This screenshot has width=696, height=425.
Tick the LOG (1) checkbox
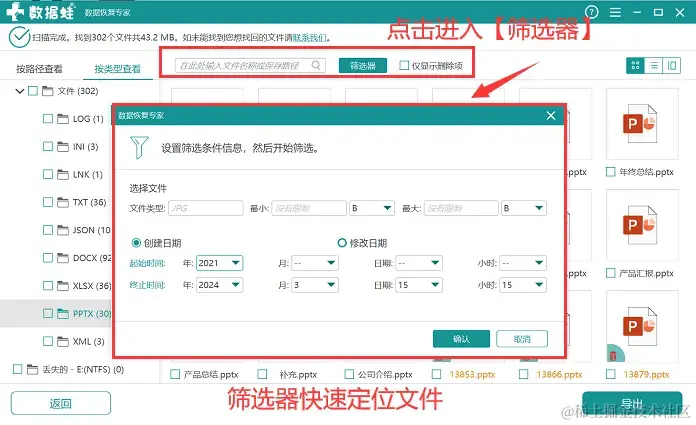pyautogui.click(x=48, y=119)
